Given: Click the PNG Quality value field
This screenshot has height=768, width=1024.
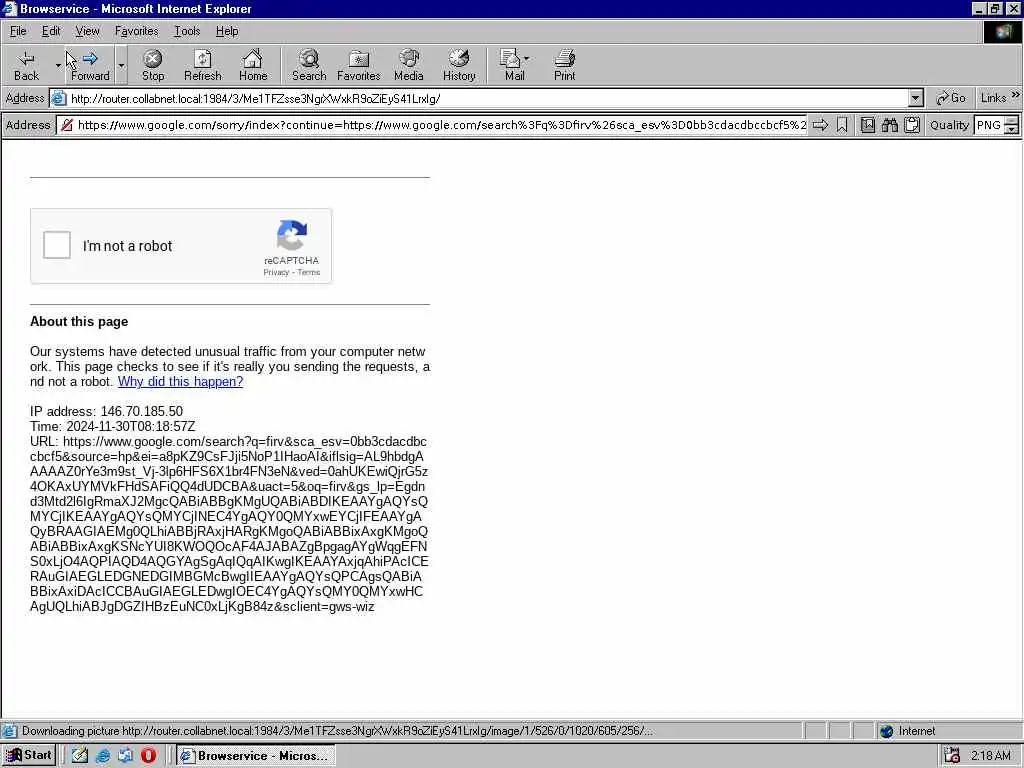Looking at the screenshot, I should point(989,125).
